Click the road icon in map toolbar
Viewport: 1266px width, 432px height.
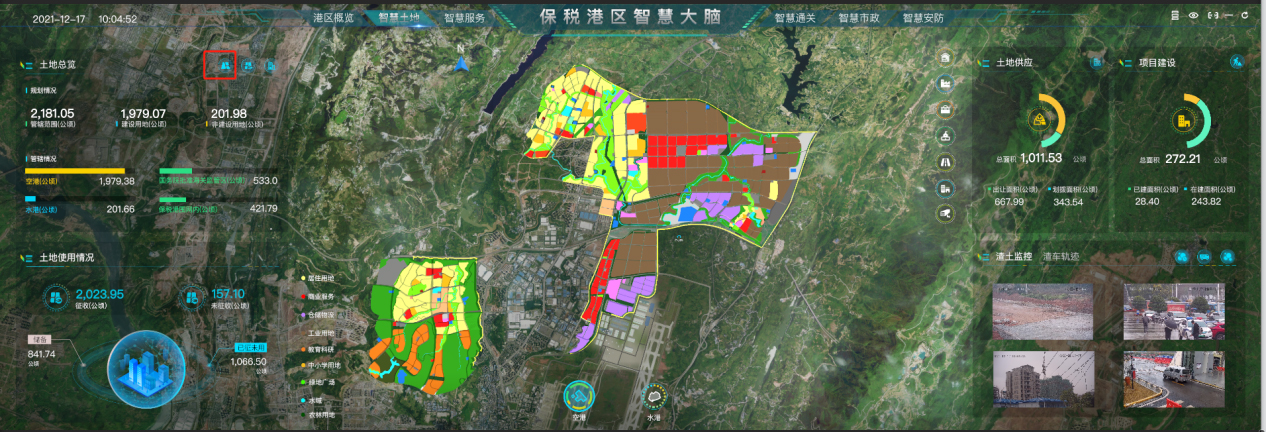click(x=945, y=161)
